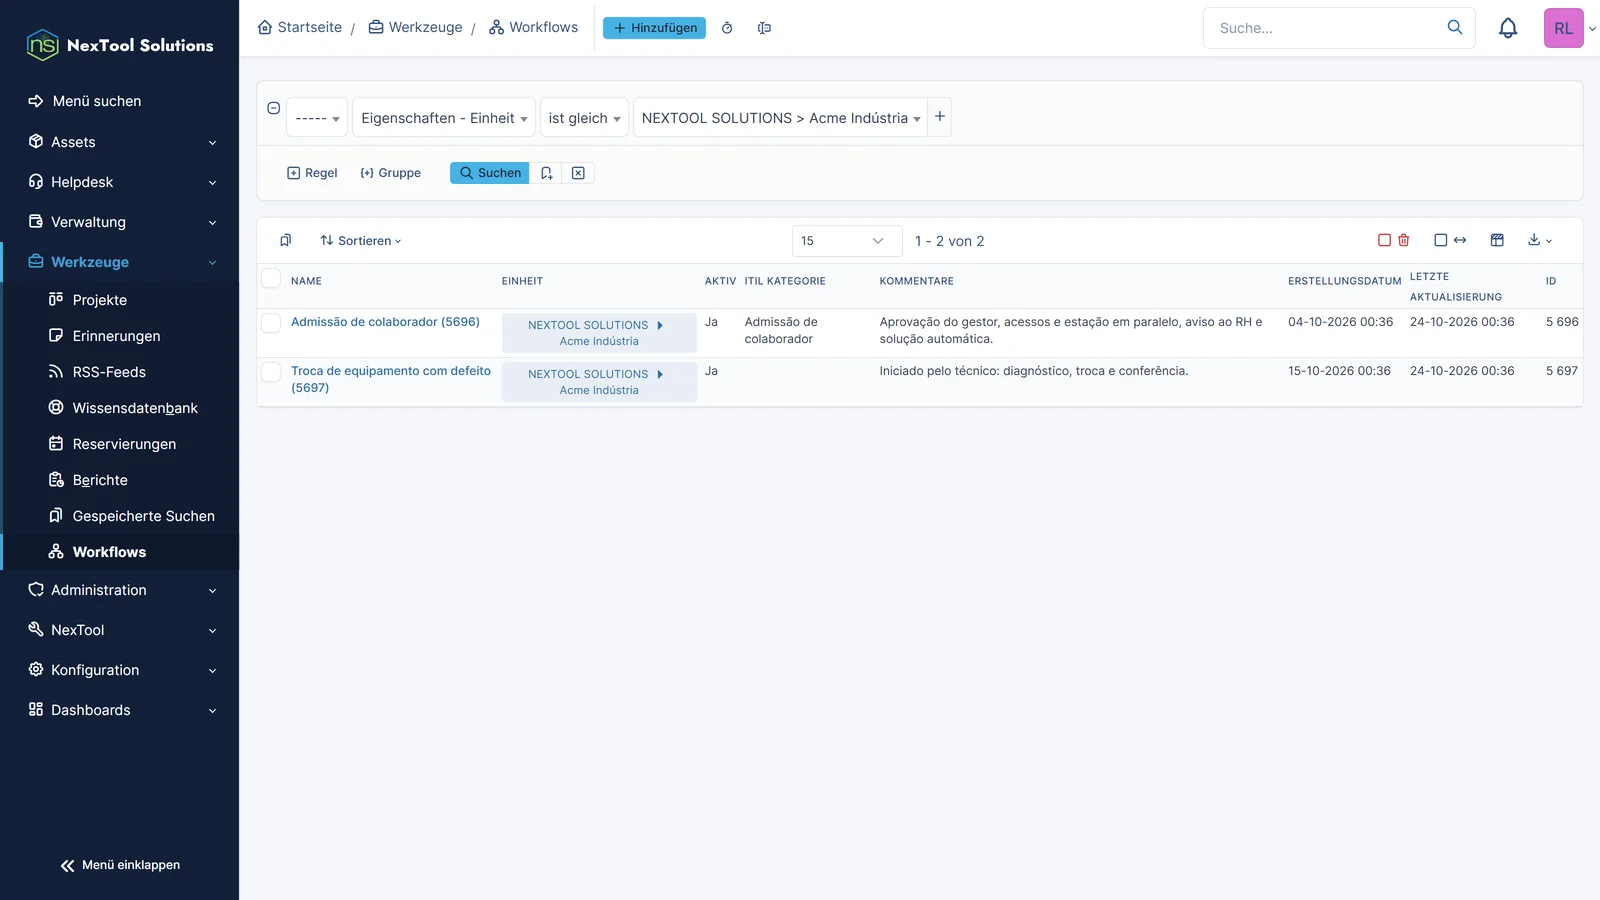This screenshot has width=1600, height=900.
Task: Expand the Assets sidebar menu
Action: click(x=120, y=142)
